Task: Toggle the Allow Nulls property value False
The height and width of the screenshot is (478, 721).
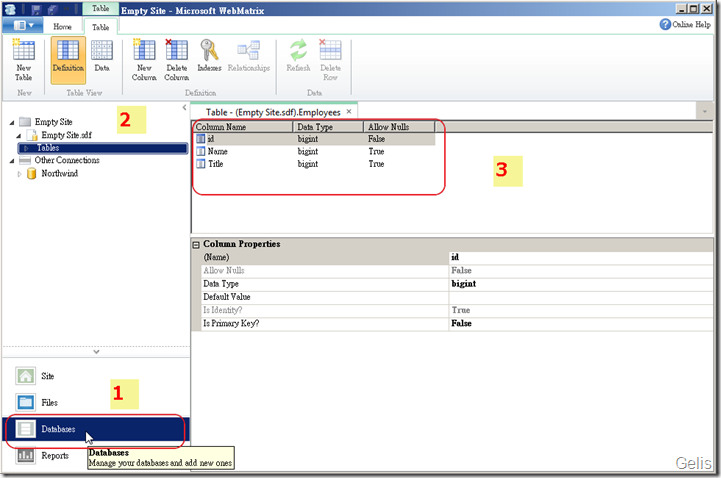Action: (581, 270)
